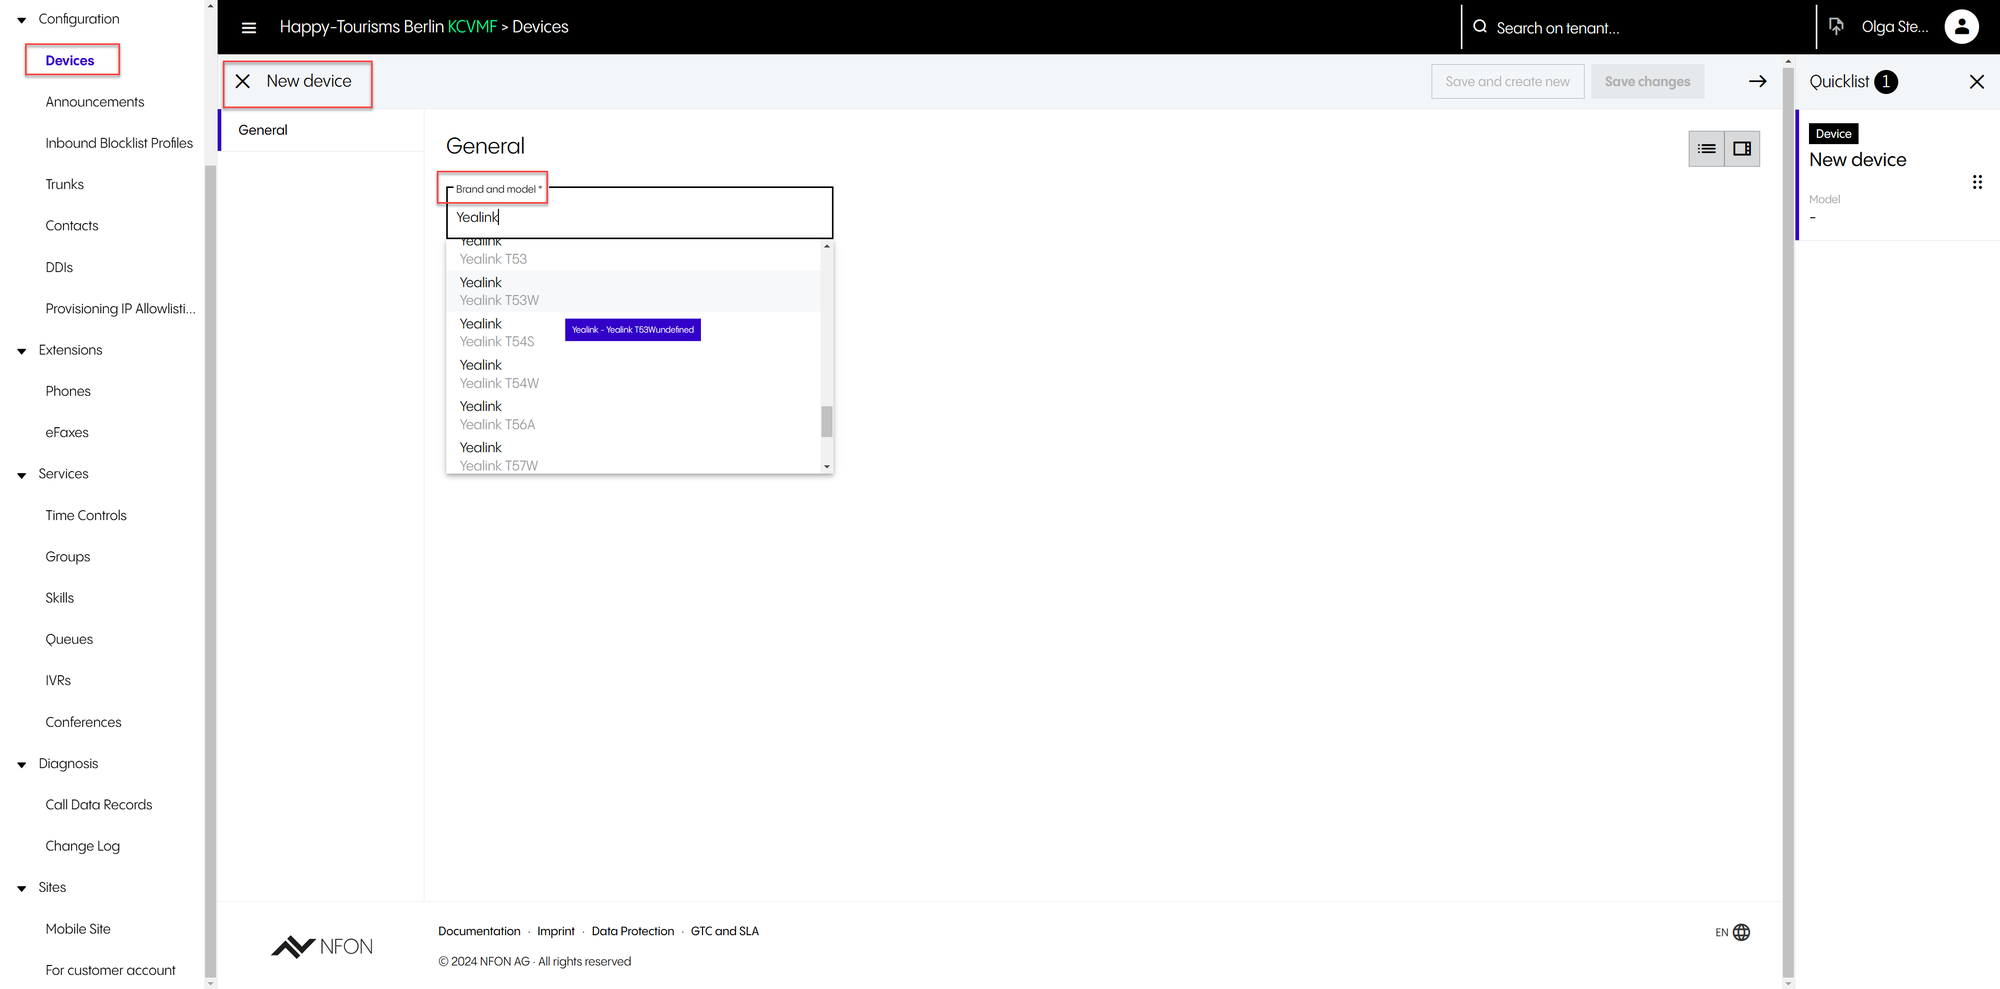Open the language globe selector
This screenshot has height=989, width=2000.
point(1741,932)
